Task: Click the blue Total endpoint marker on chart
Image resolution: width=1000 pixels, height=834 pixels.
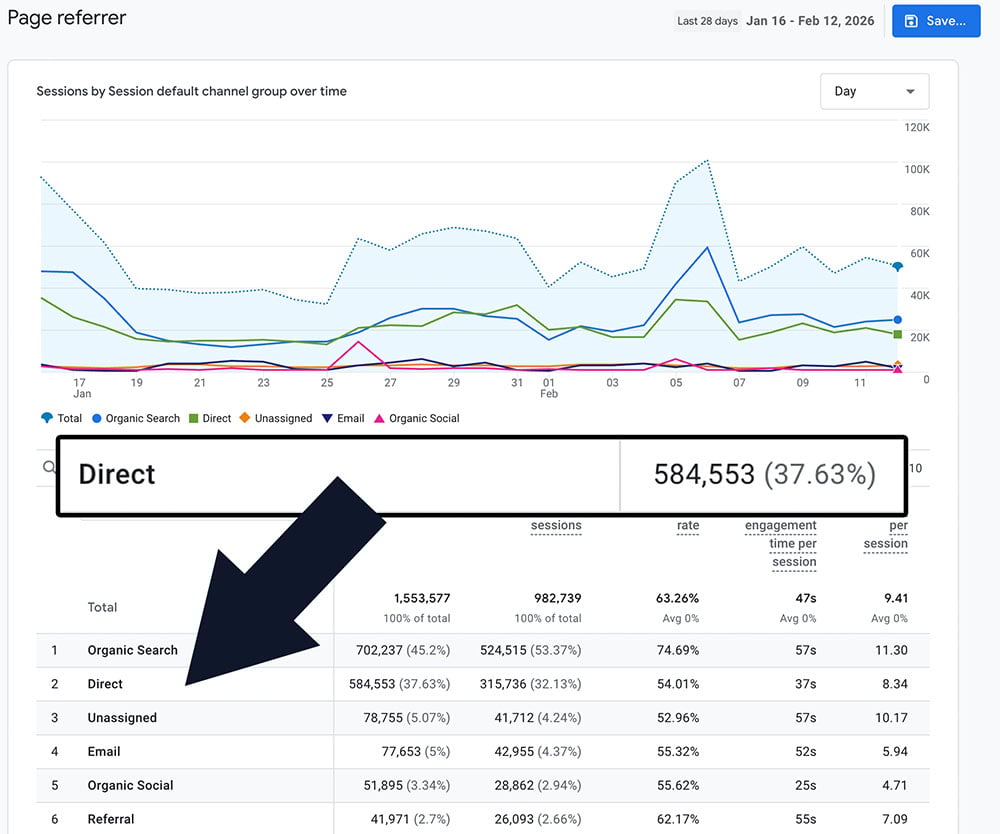Action: [x=898, y=266]
